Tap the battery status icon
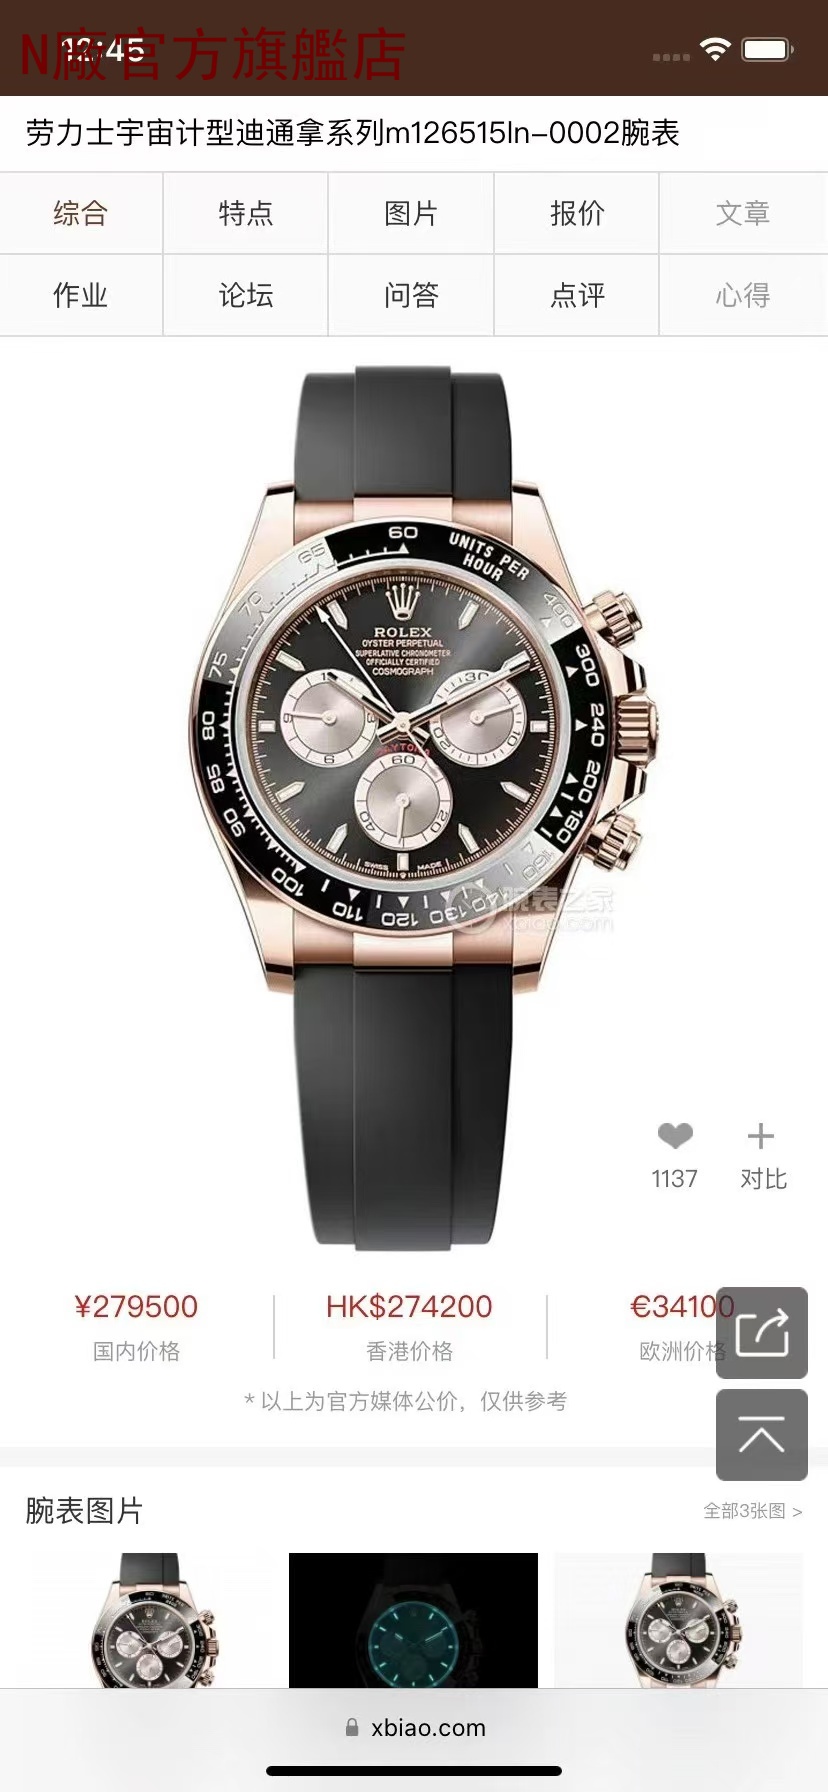The width and height of the screenshot is (828, 1792). (767, 50)
